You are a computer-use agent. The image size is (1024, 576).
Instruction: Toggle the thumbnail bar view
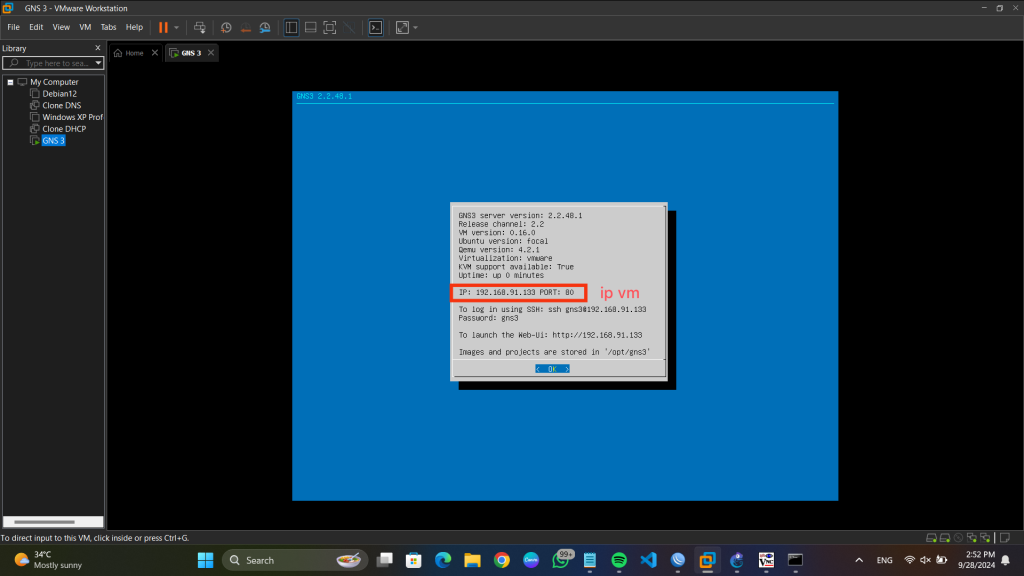coord(311,28)
